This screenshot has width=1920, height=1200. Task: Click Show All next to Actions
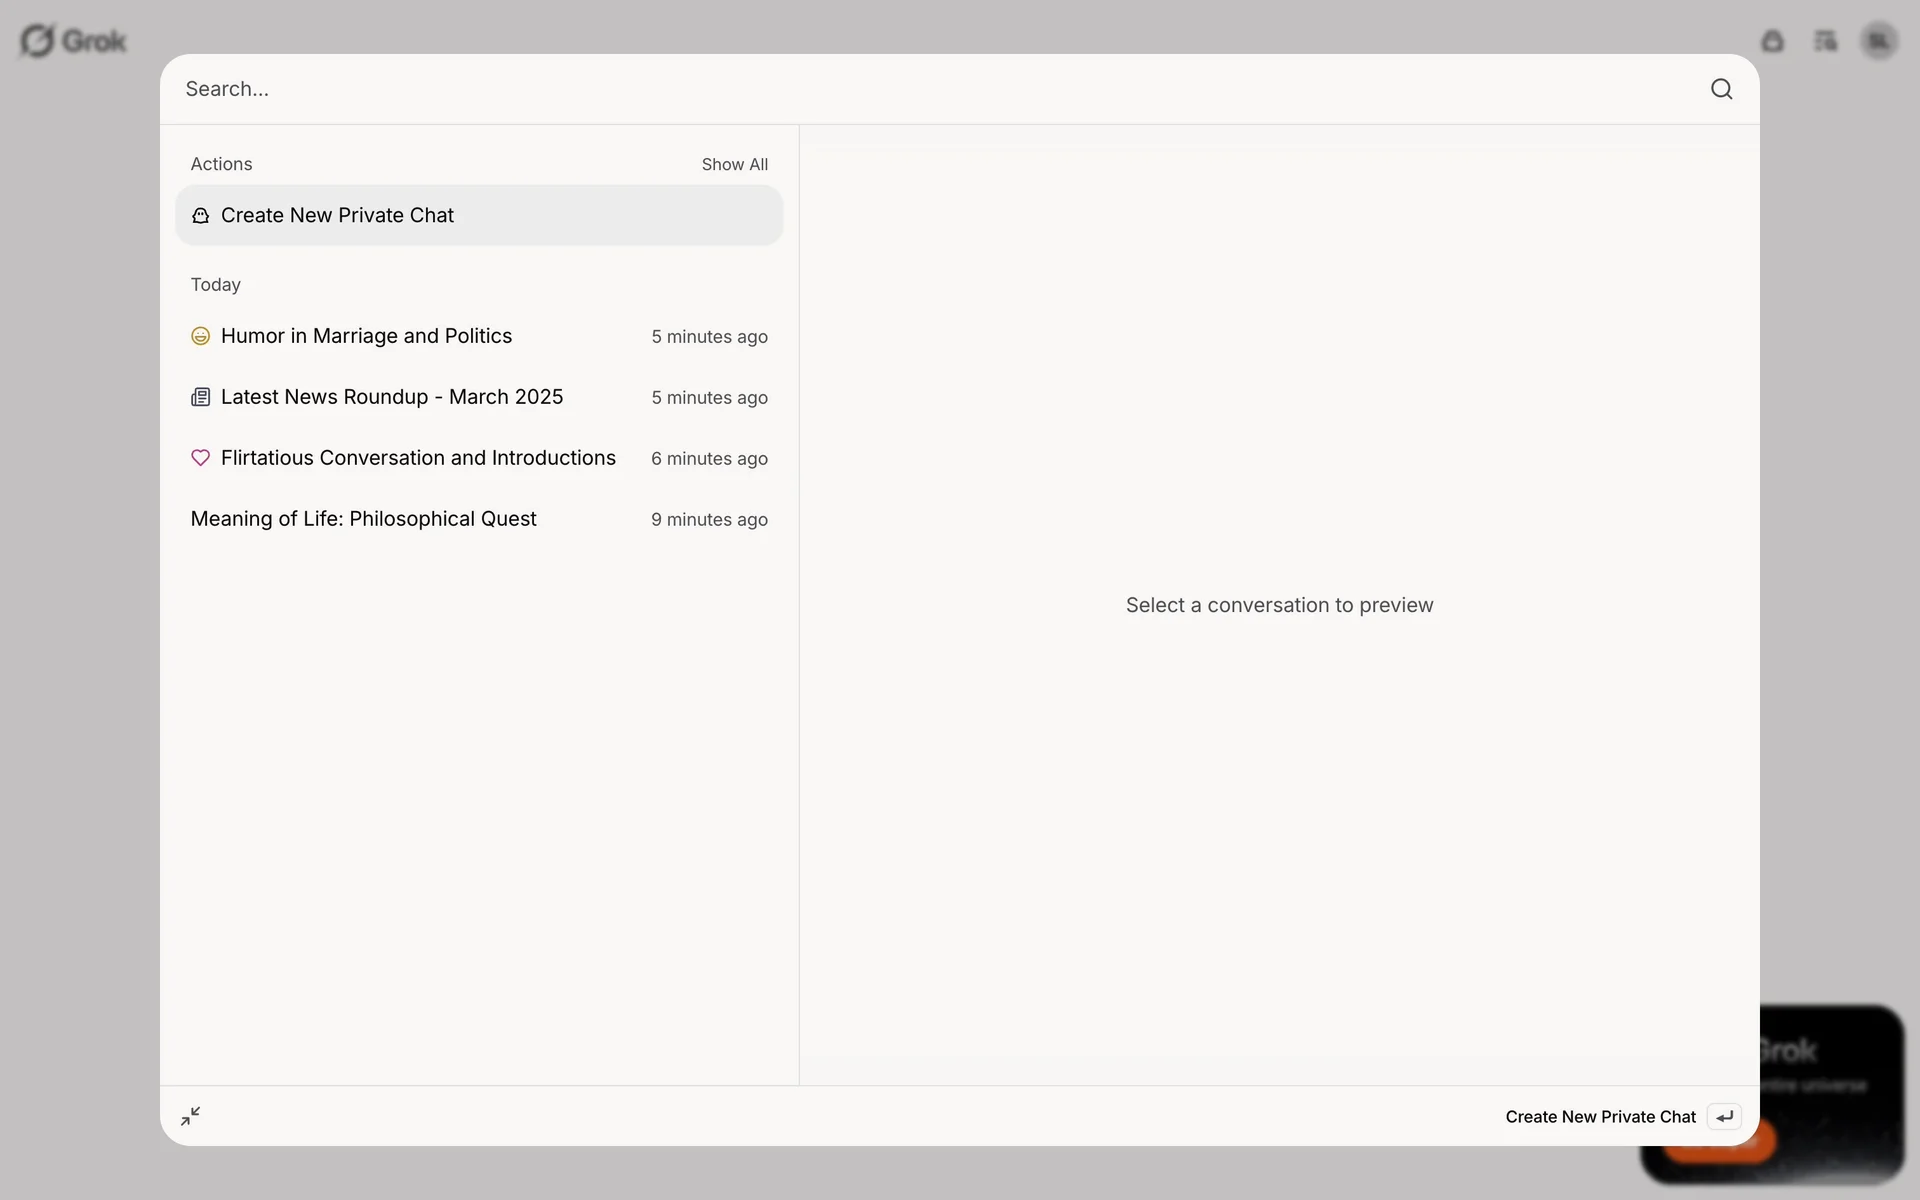click(734, 164)
